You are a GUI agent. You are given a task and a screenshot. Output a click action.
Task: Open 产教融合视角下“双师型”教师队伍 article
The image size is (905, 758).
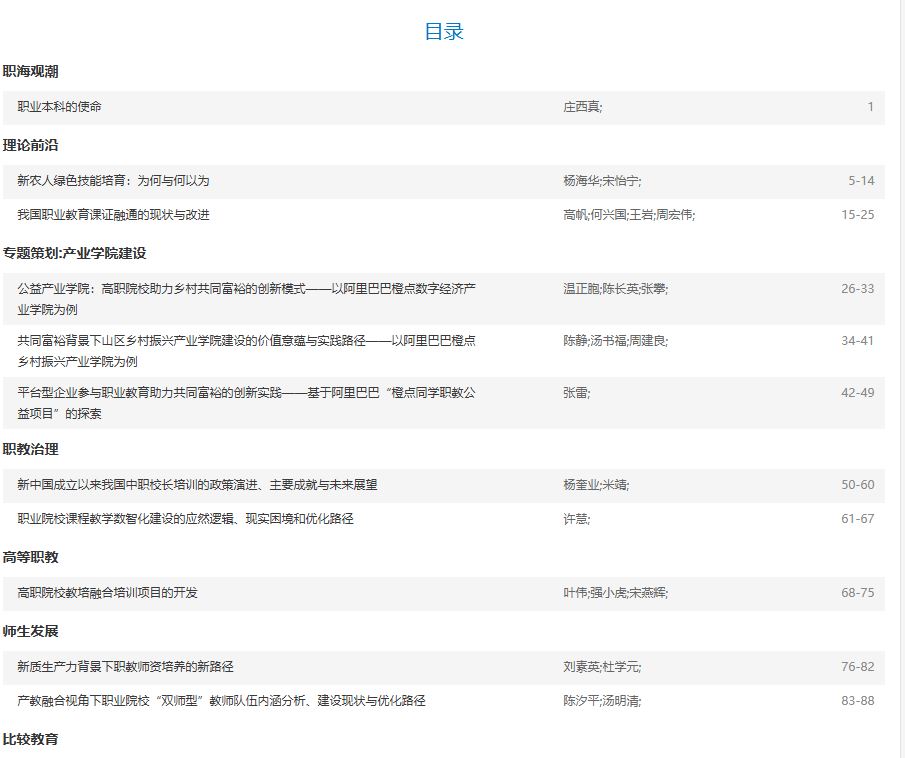[x=221, y=701]
